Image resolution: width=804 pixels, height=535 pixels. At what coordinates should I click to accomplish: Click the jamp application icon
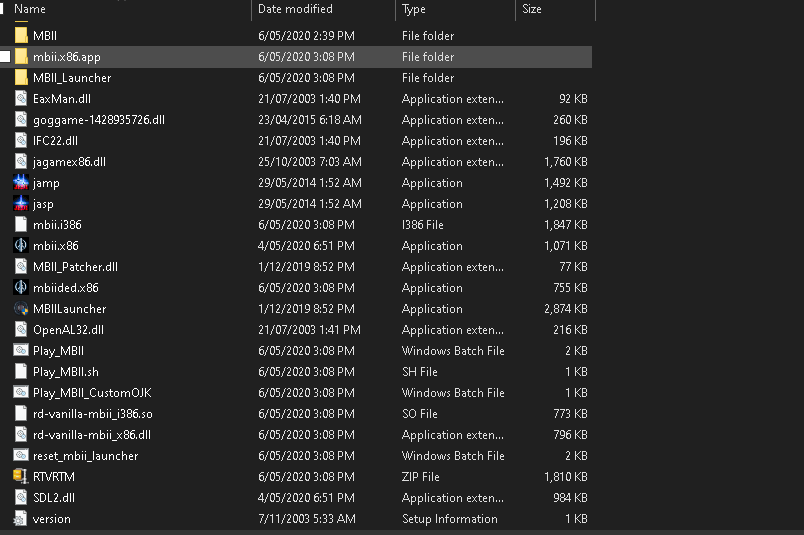tap(21, 183)
